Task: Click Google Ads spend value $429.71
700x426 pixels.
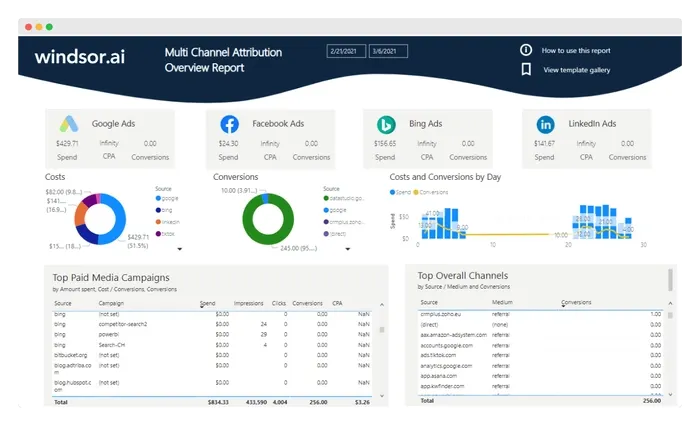Action: pos(67,143)
